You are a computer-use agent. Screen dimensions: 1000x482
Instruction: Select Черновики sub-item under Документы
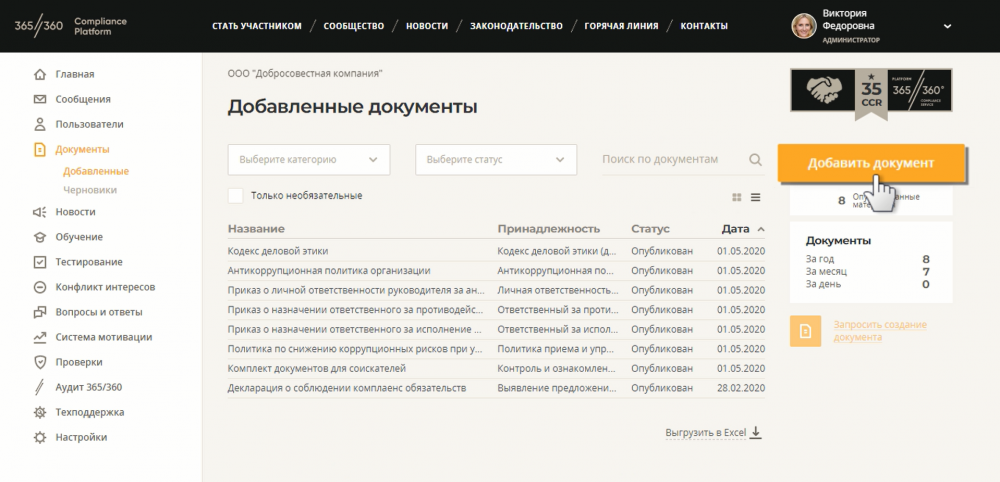(x=90, y=190)
